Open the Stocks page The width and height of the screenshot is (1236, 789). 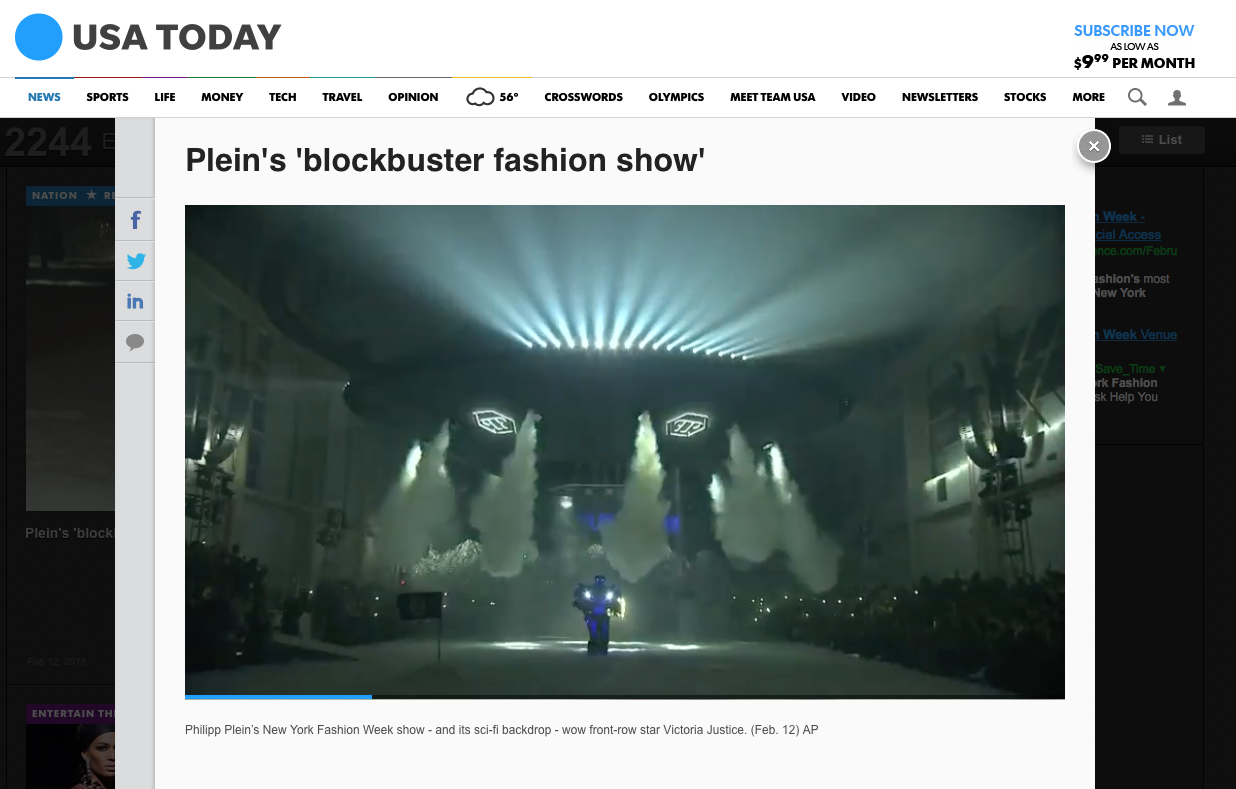(1025, 97)
